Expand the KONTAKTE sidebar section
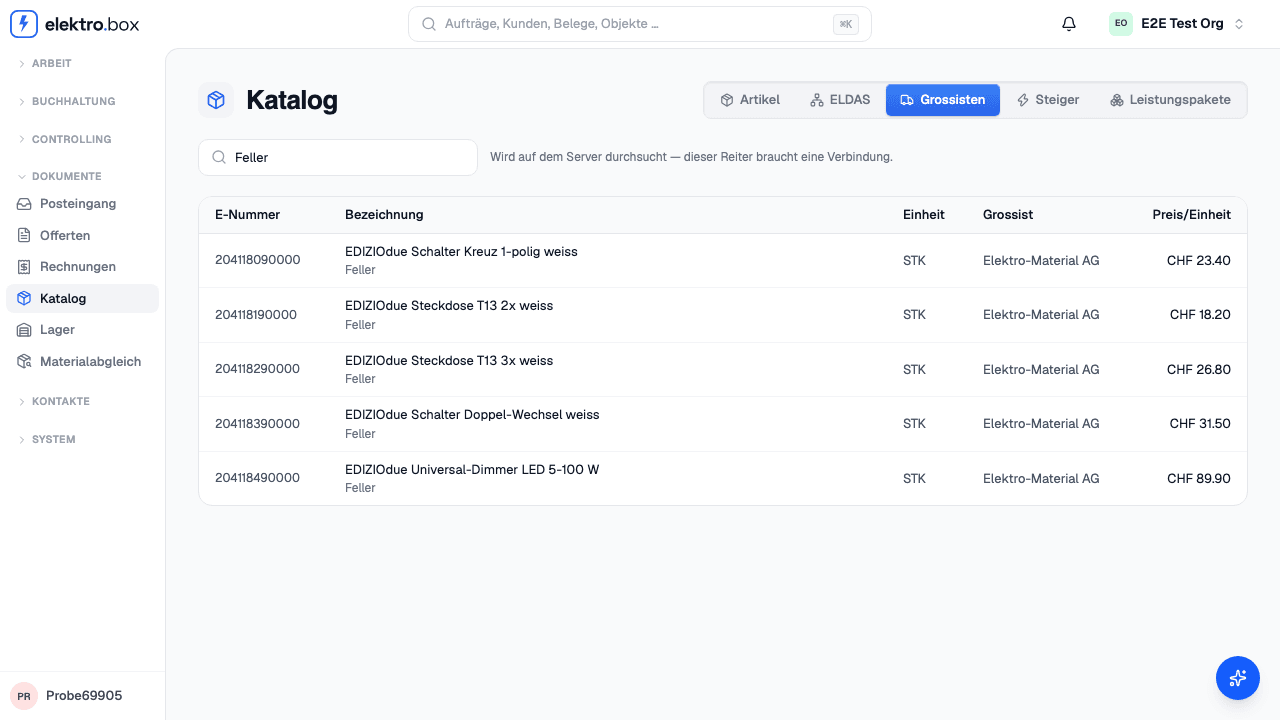The image size is (1280, 720). click(x=82, y=401)
